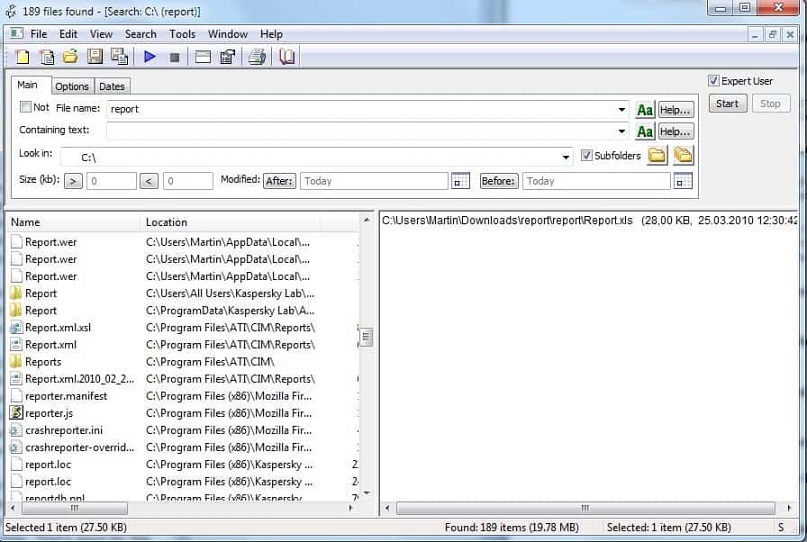Click the Report.xml.xsl file icon

pos(16,327)
